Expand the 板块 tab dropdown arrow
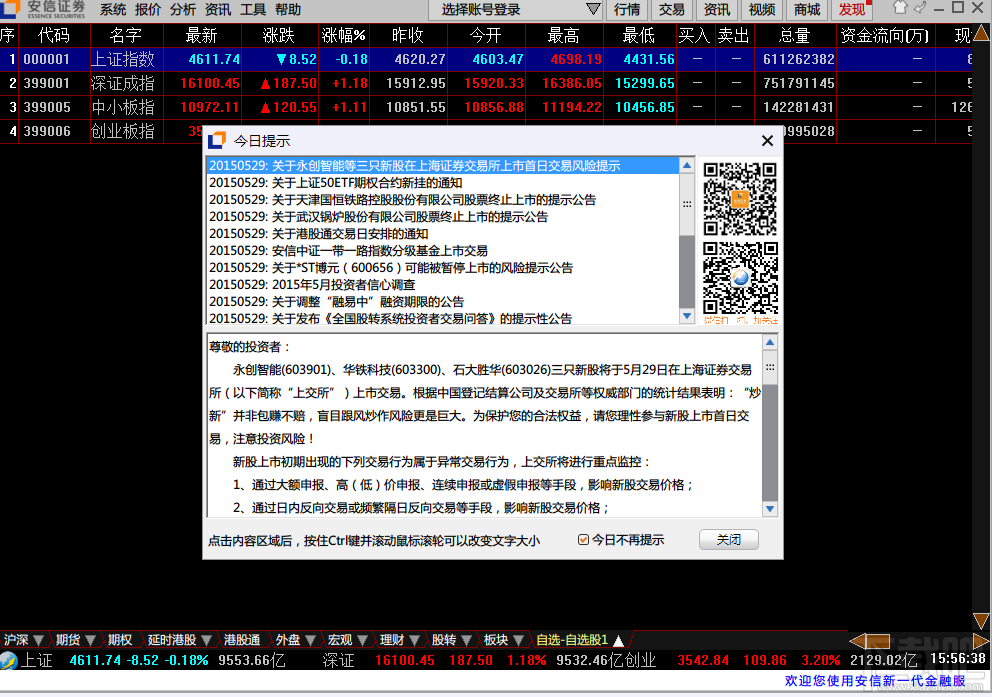 click(x=519, y=640)
